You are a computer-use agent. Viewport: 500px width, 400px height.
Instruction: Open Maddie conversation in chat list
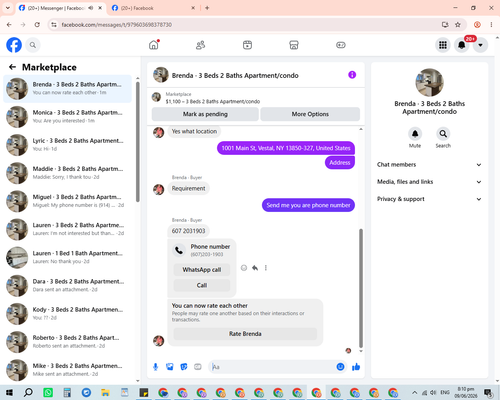click(x=68, y=173)
